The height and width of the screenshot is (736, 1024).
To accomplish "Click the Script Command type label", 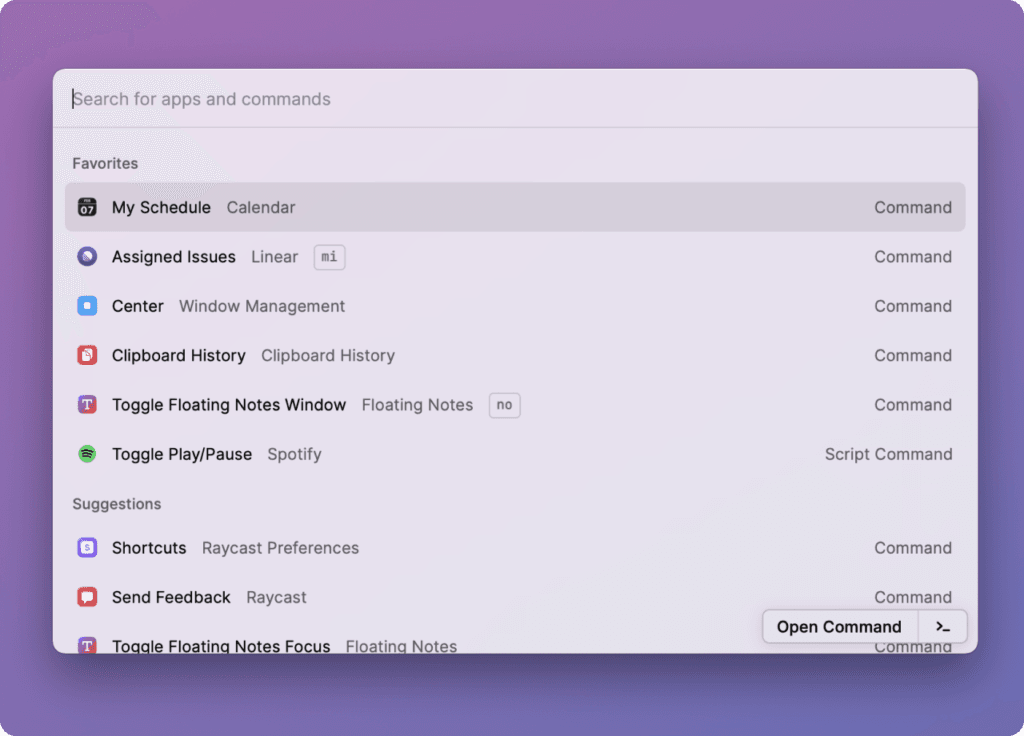I will tap(888, 454).
